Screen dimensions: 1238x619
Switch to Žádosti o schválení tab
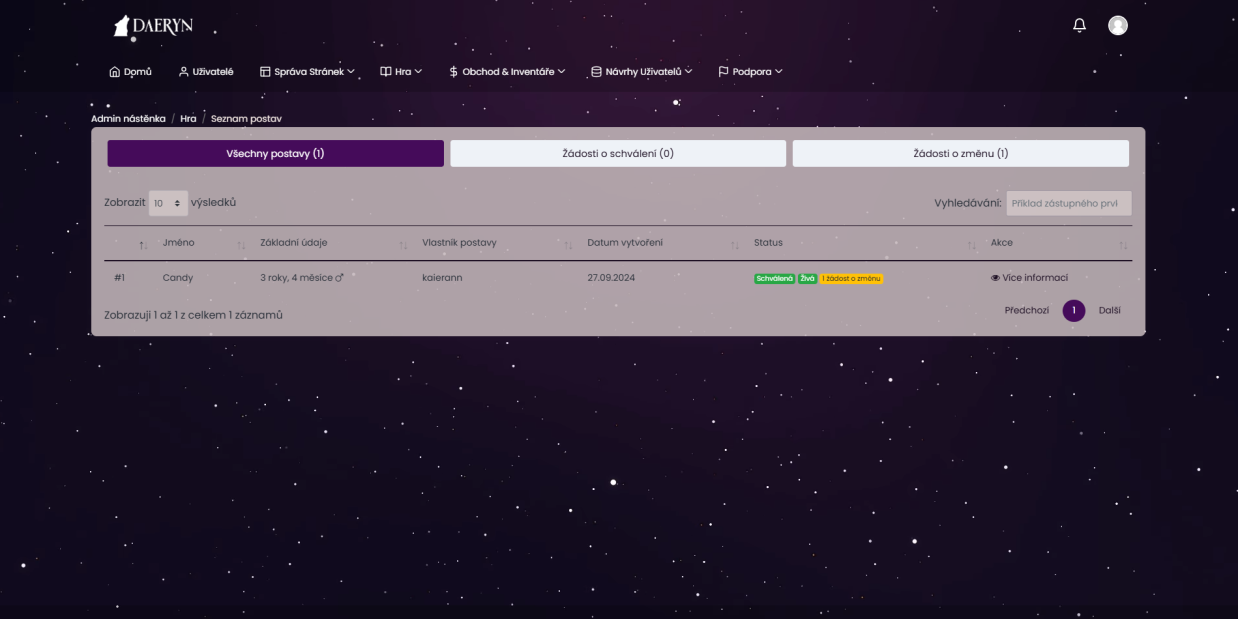pyautogui.click(x=618, y=154)
